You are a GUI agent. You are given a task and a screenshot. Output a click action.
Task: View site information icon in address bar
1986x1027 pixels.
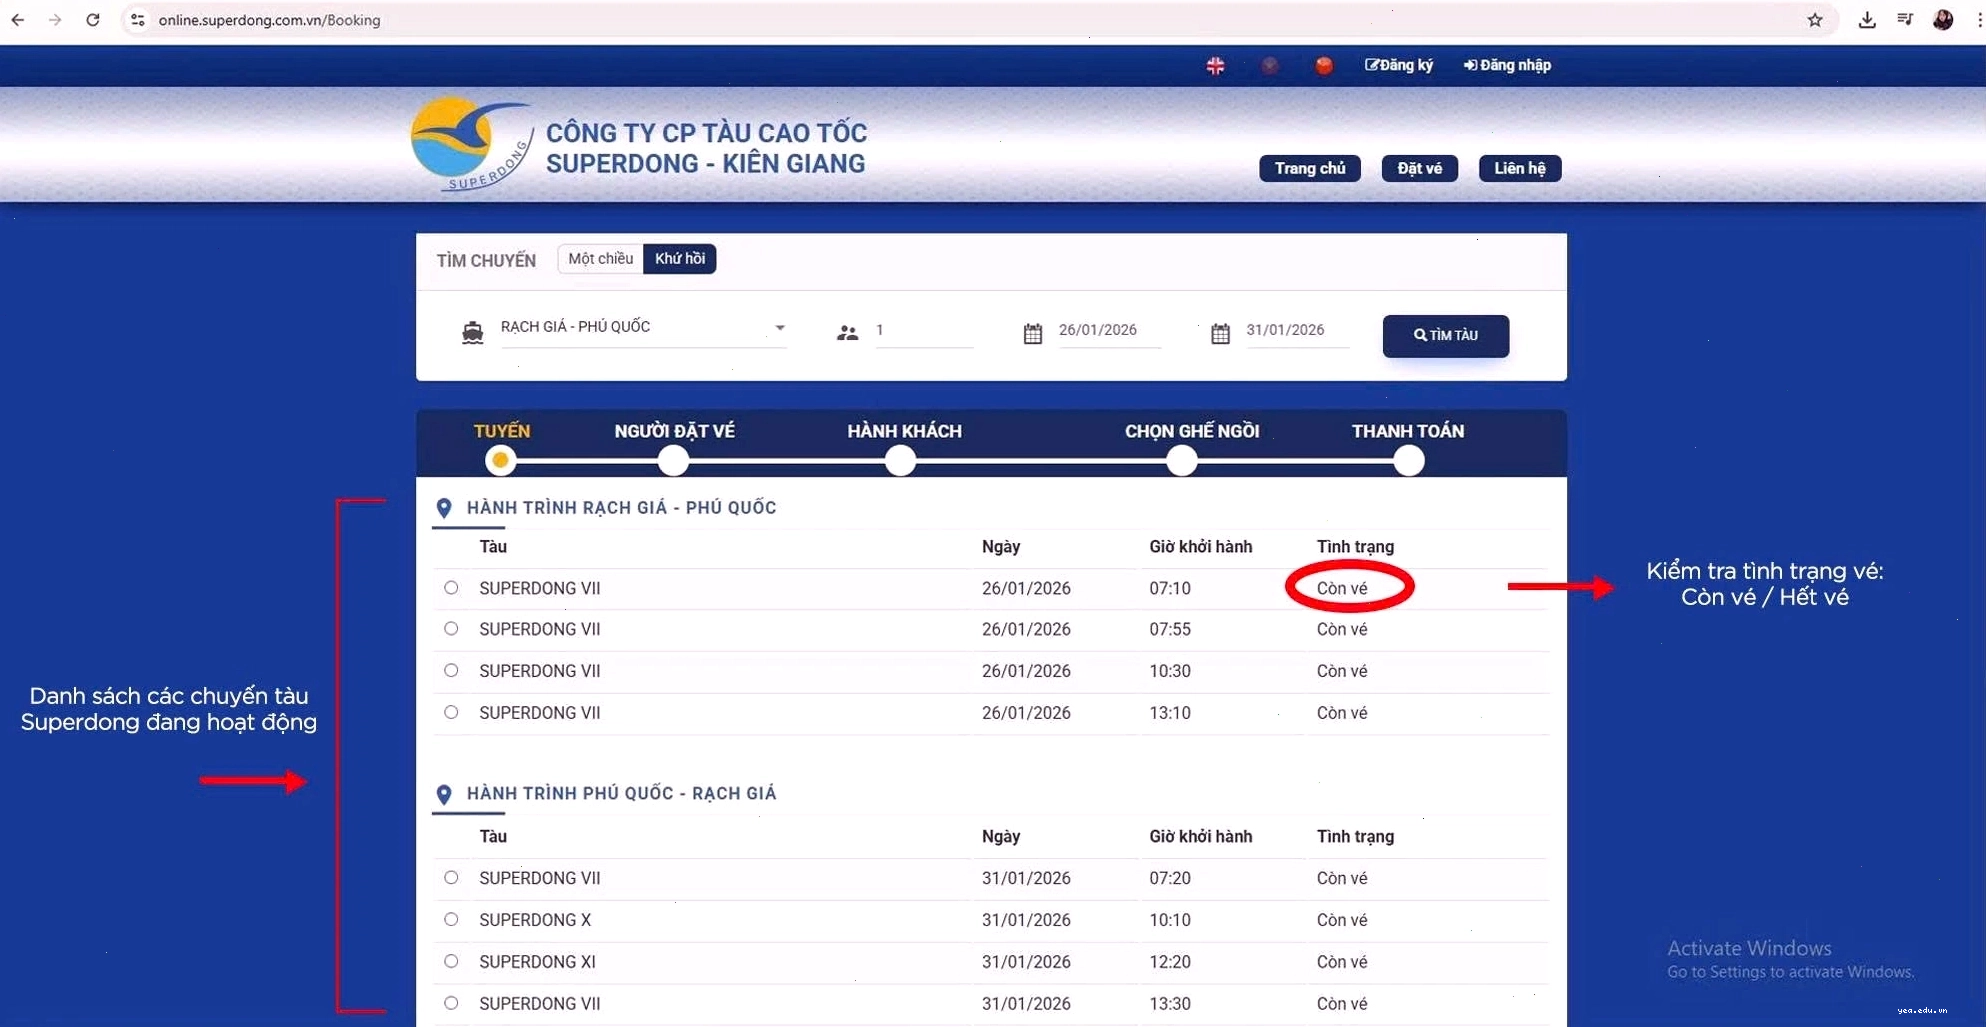pos(138,20)
